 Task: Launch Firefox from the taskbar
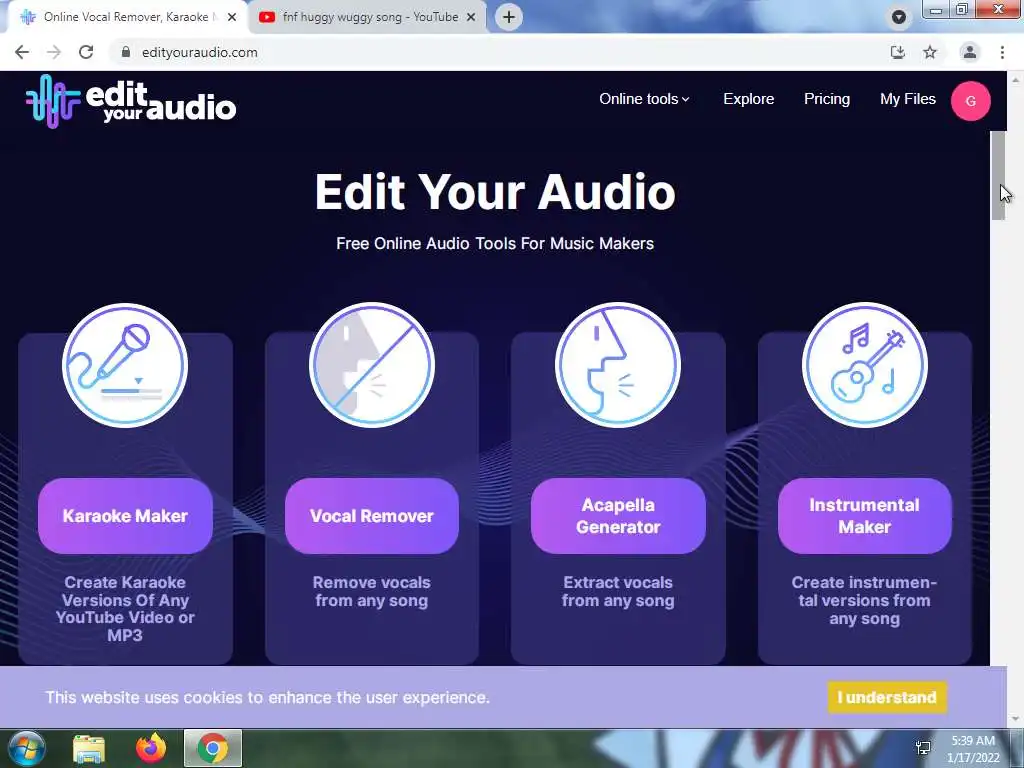tap(151, 748)
